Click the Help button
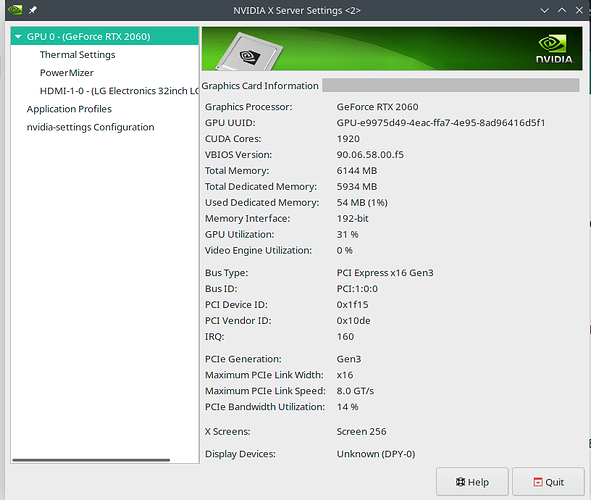Image resolution: width=591 pixels, height=500 pixels. [472, 482]
